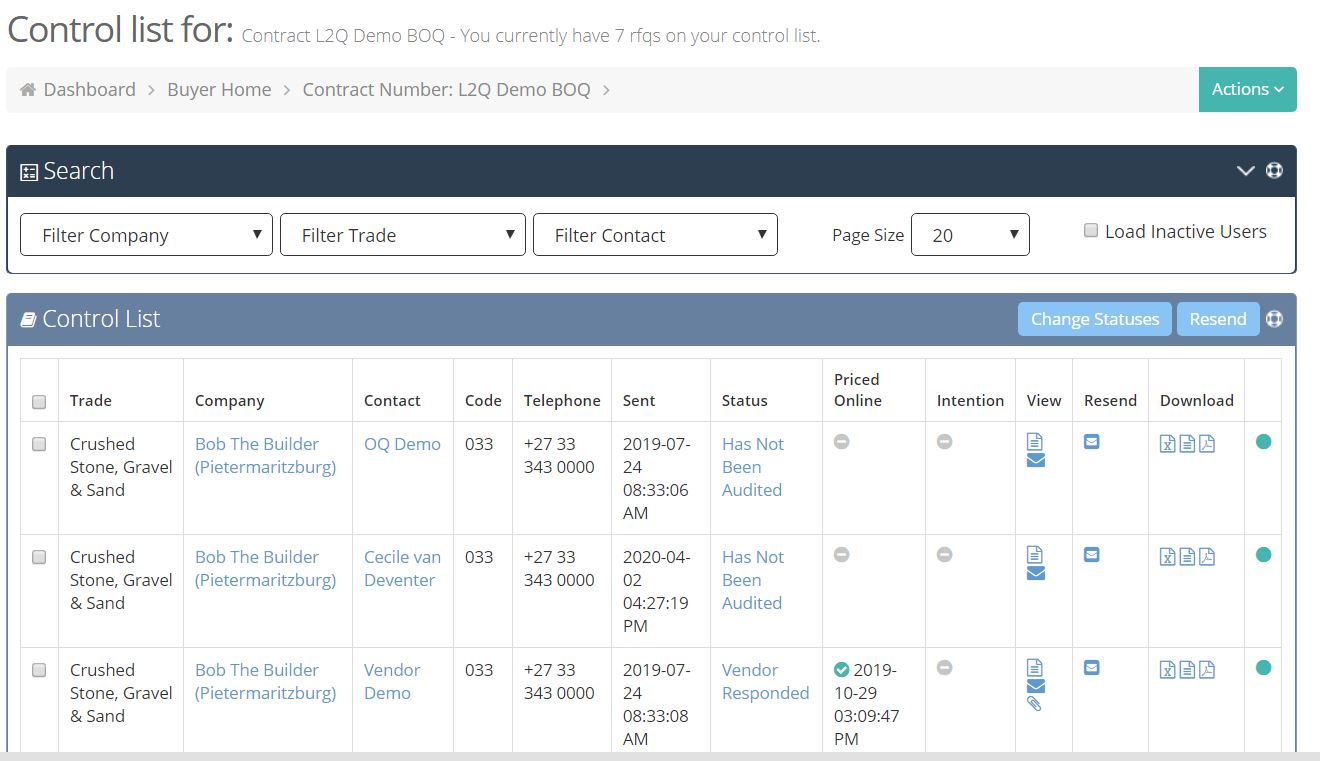The height and width of the screenshot is (761, 1320).
Task: Click resend envelope icon in OQ Demo row
Action: point(1092,441)
